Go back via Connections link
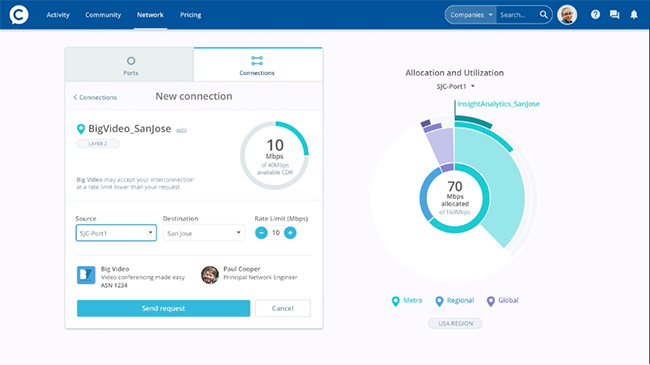The image size is (650, 365). 95,97
